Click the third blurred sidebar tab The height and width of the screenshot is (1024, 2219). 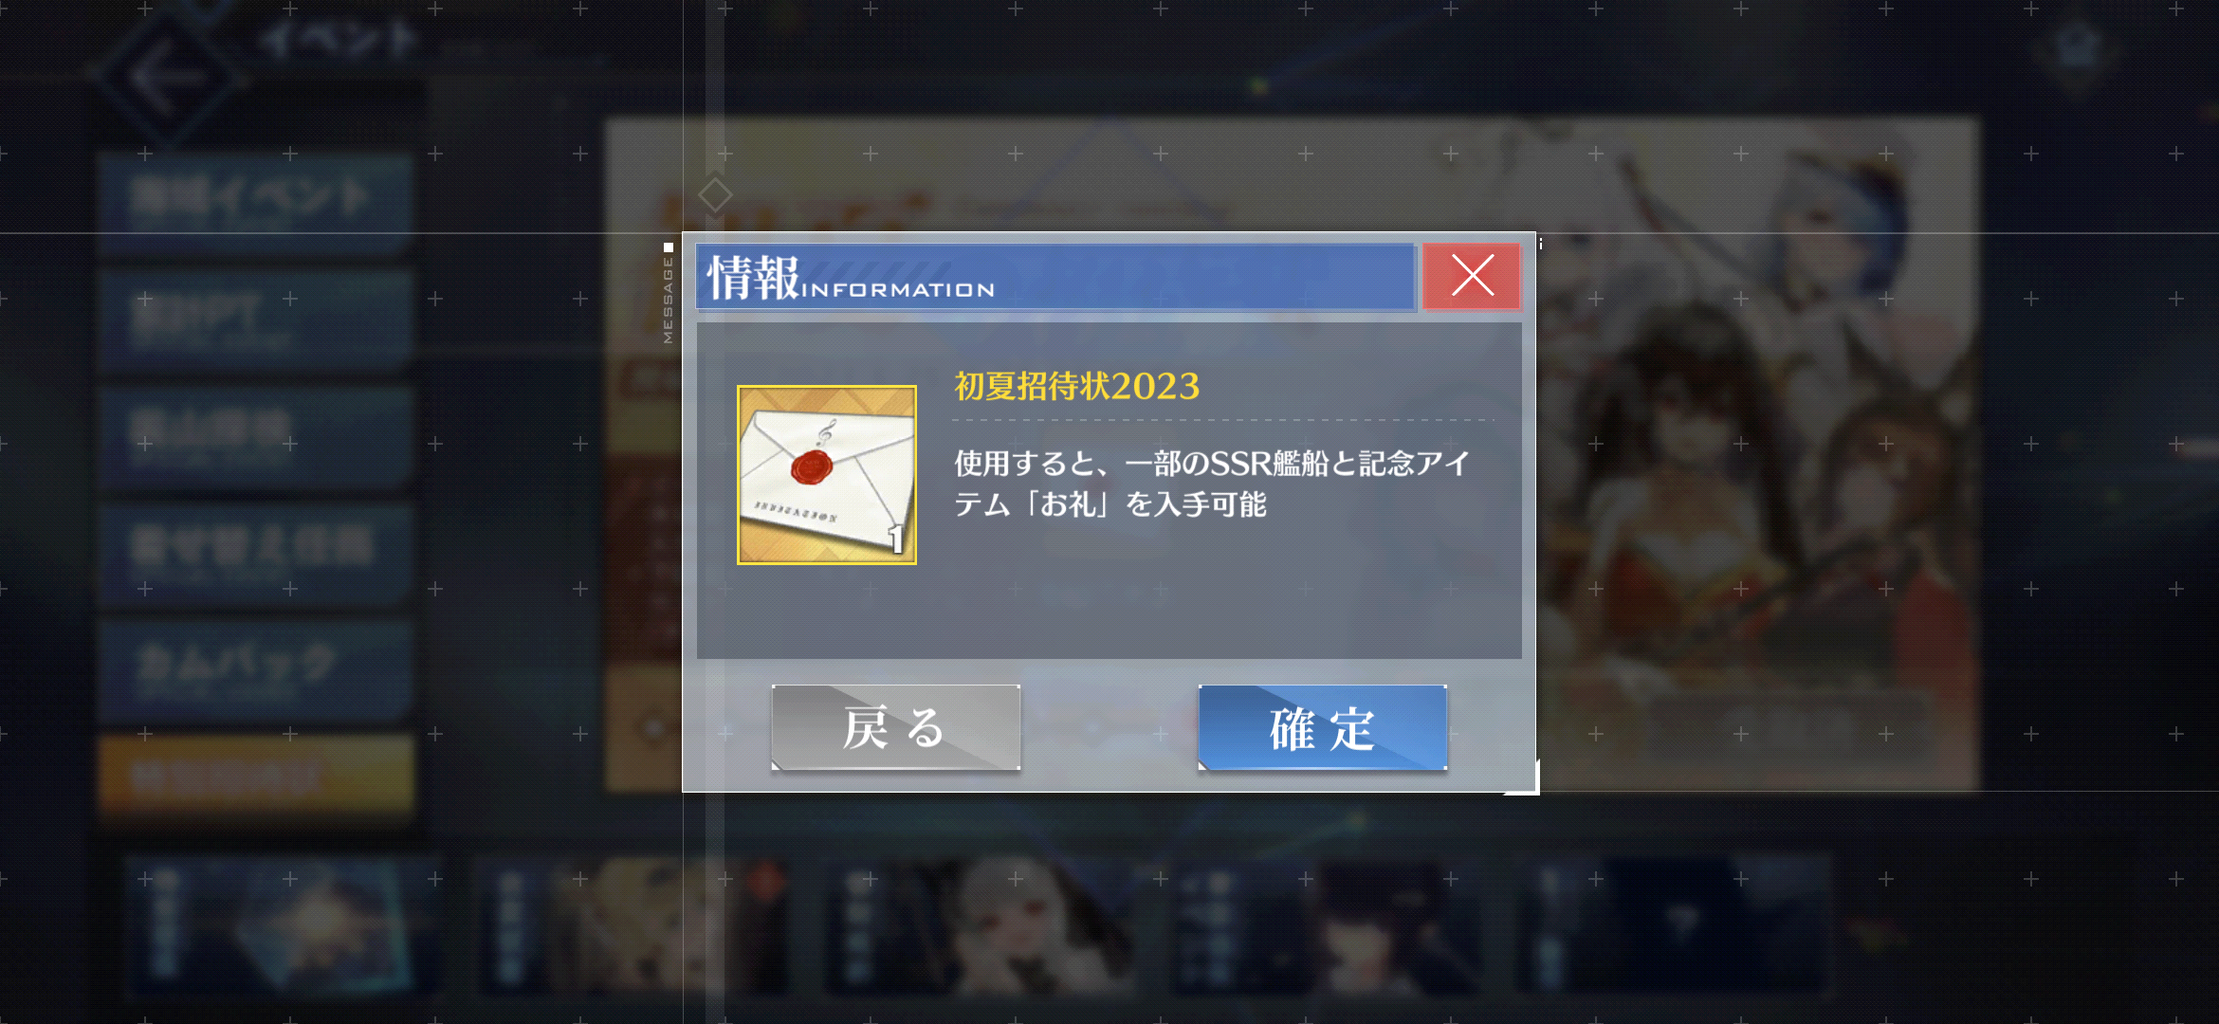(x=256, y=433)
